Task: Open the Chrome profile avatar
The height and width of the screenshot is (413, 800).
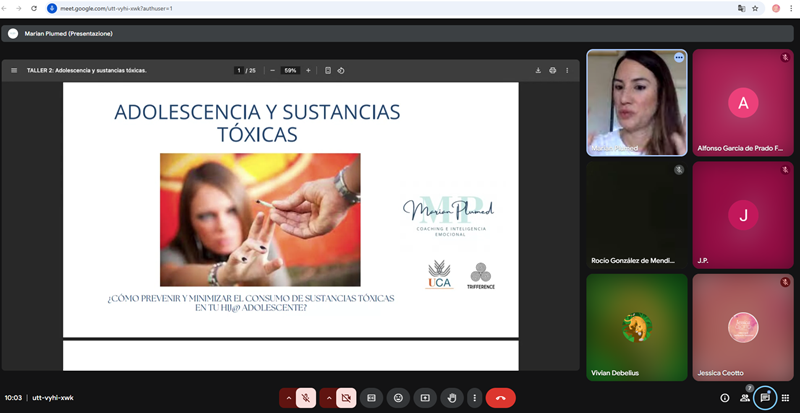Action: point(776,9)
